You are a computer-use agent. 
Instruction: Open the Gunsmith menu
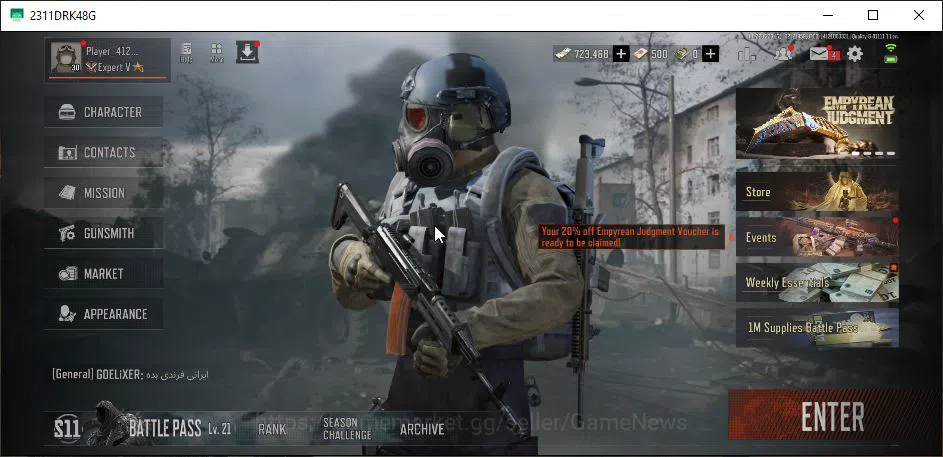click(103, 233)
